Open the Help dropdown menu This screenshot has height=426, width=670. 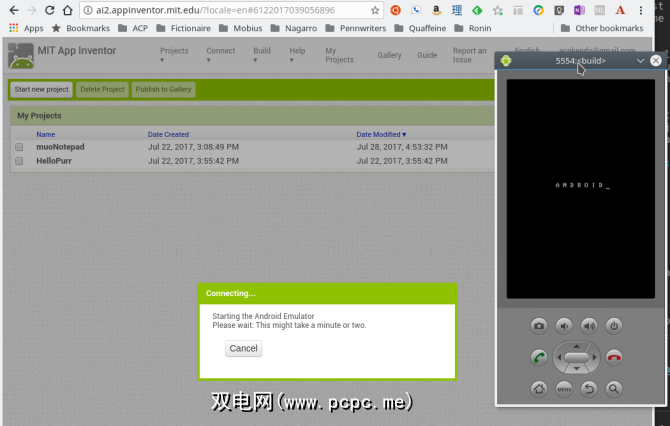[x=297, y=55]
